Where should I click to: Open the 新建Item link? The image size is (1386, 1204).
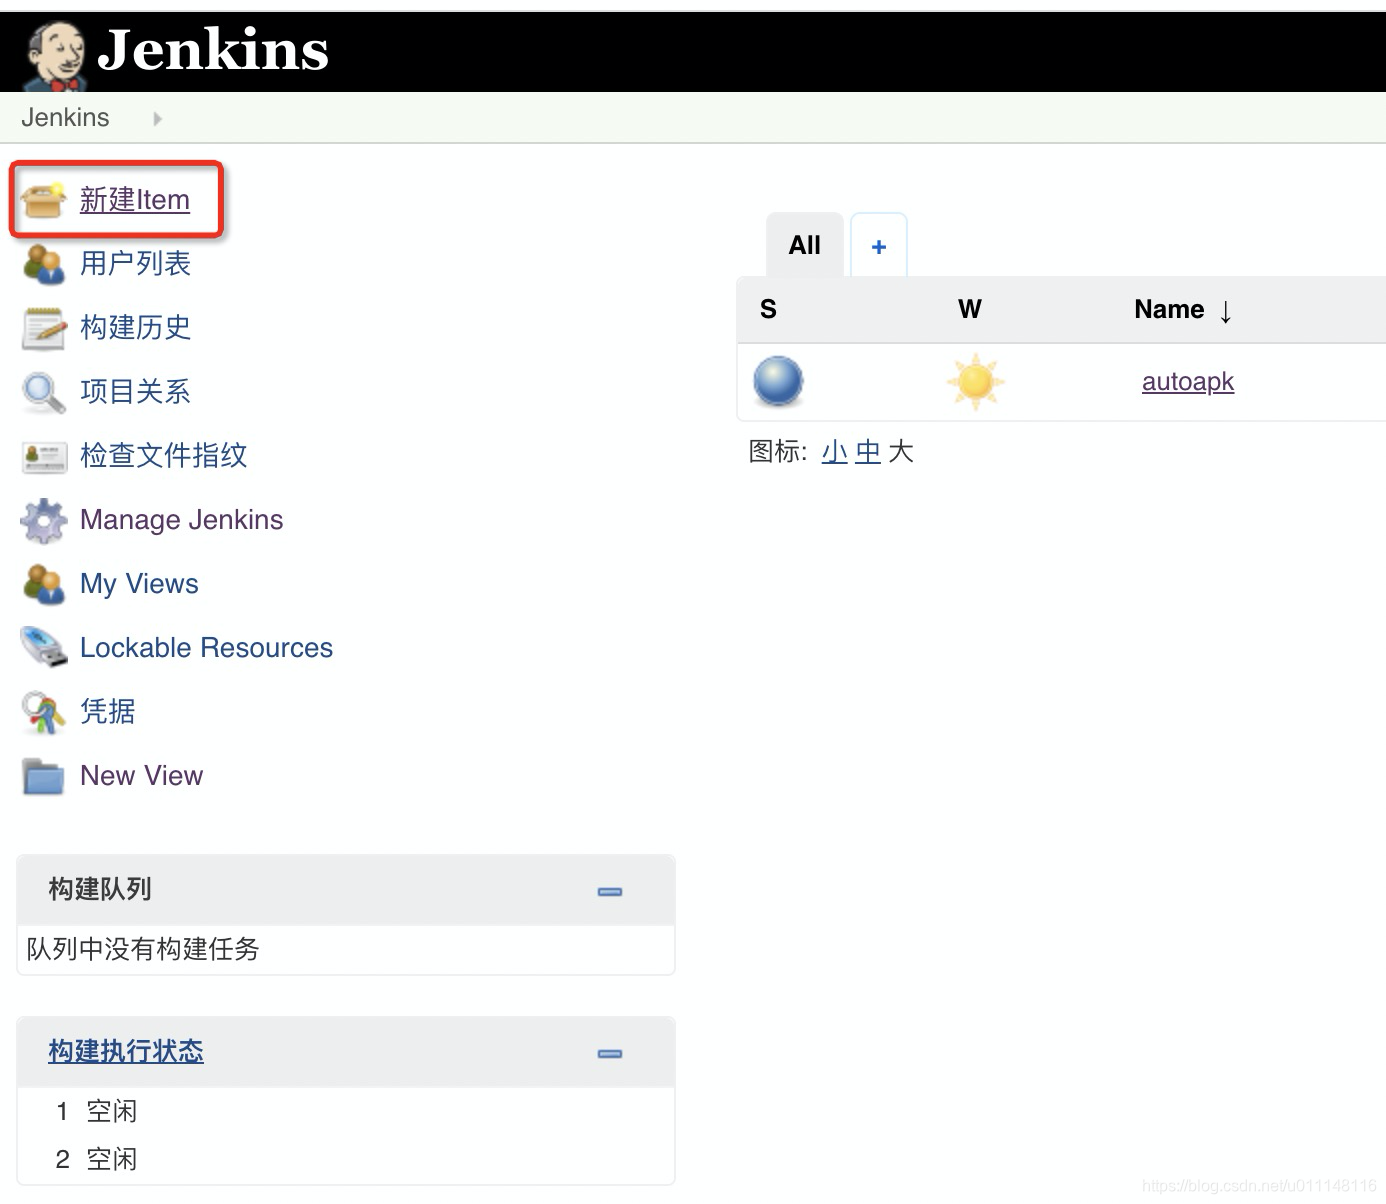(135, 200)
